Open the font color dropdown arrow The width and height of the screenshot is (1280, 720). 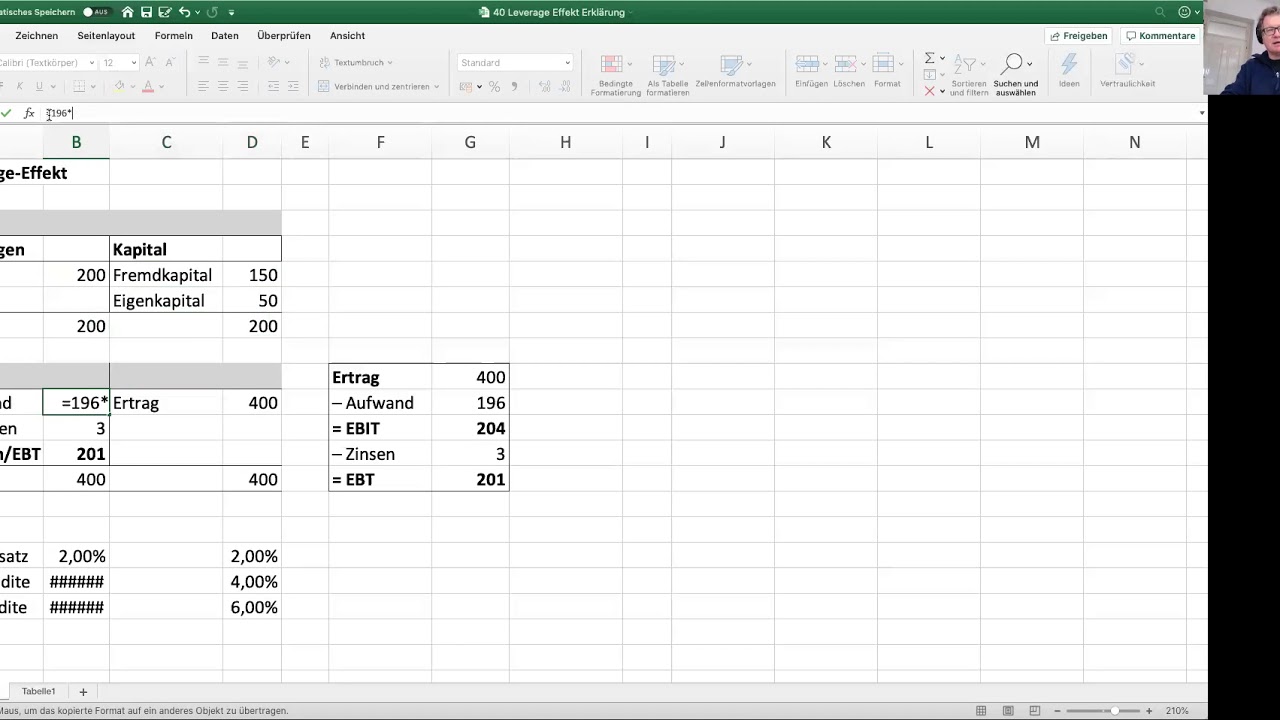(161, 87)
